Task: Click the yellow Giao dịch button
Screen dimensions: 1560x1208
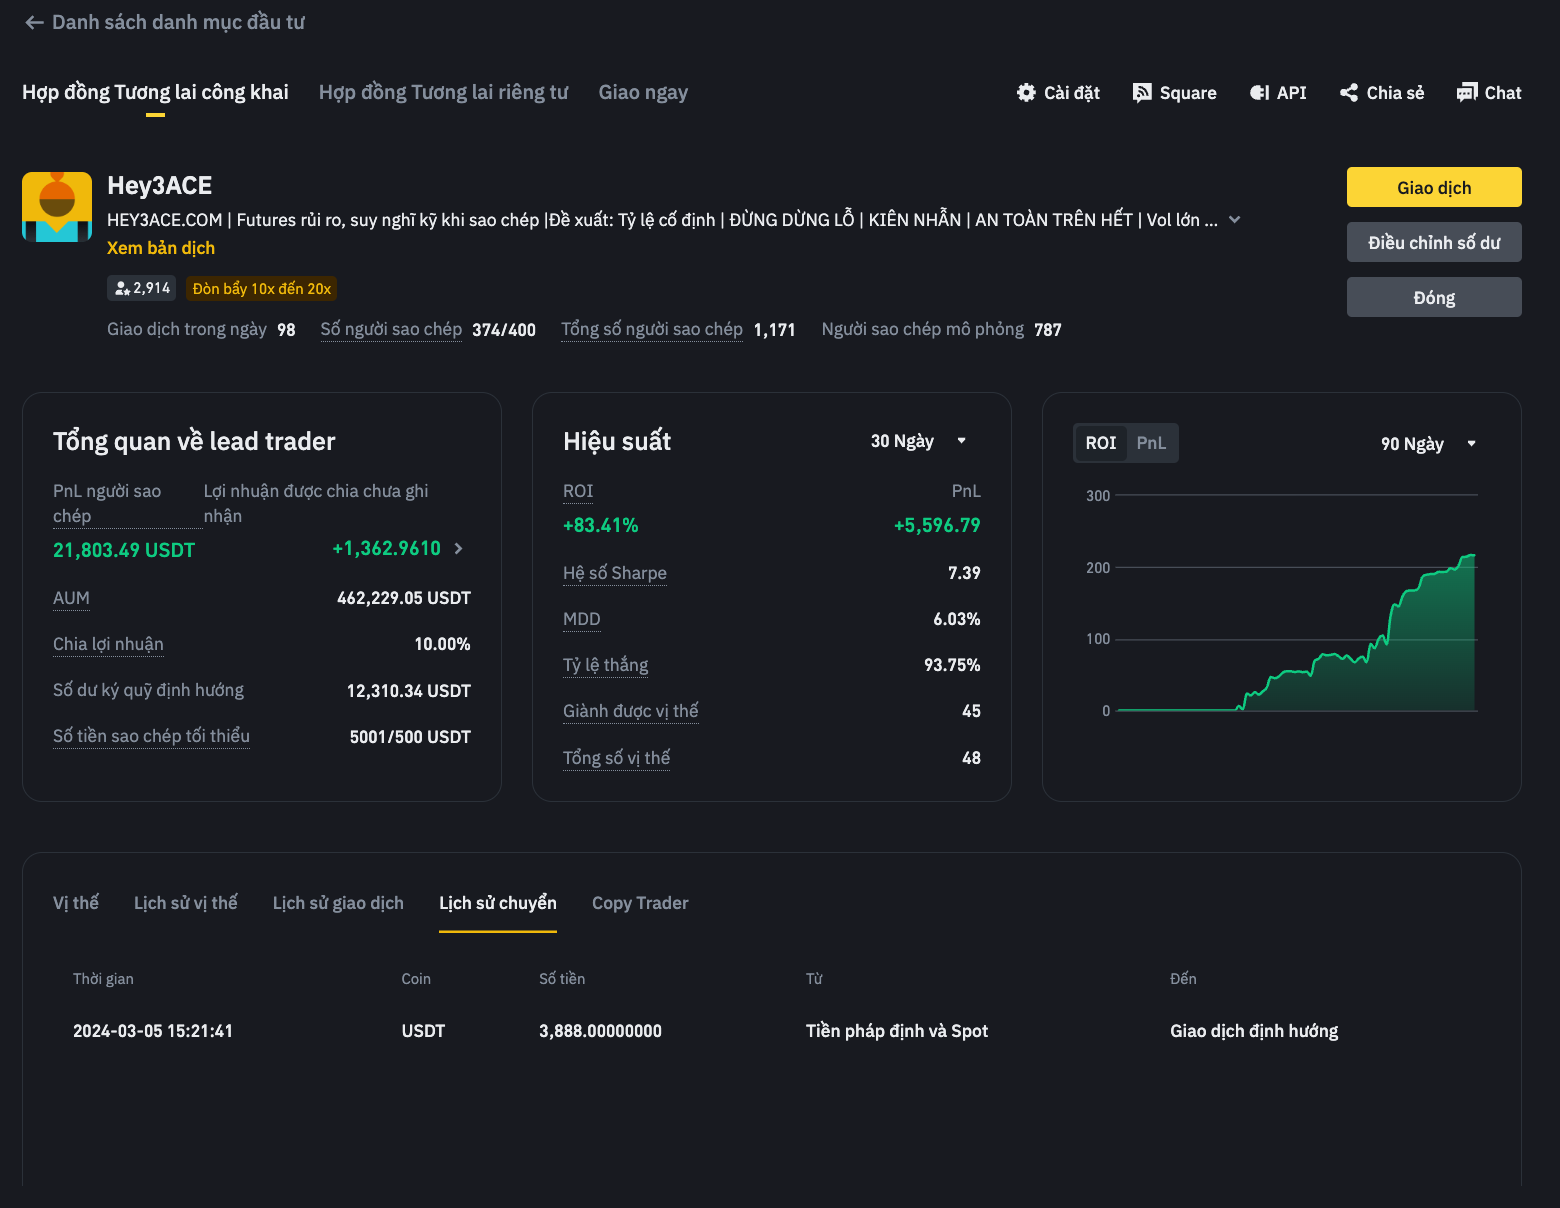Action: point(1434,187)
